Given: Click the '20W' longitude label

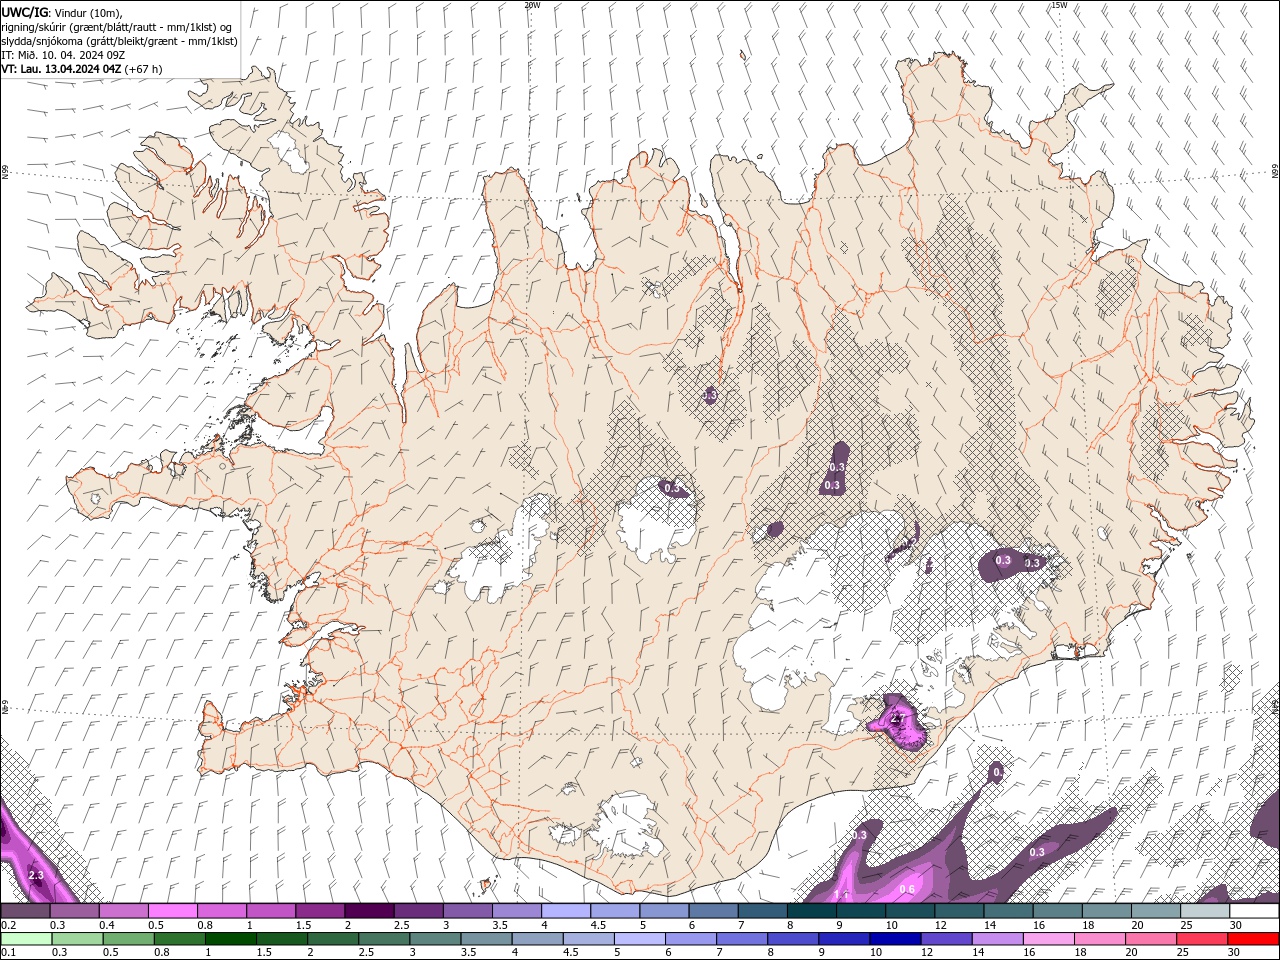Looking at the screenshot, I should (532, 5).
